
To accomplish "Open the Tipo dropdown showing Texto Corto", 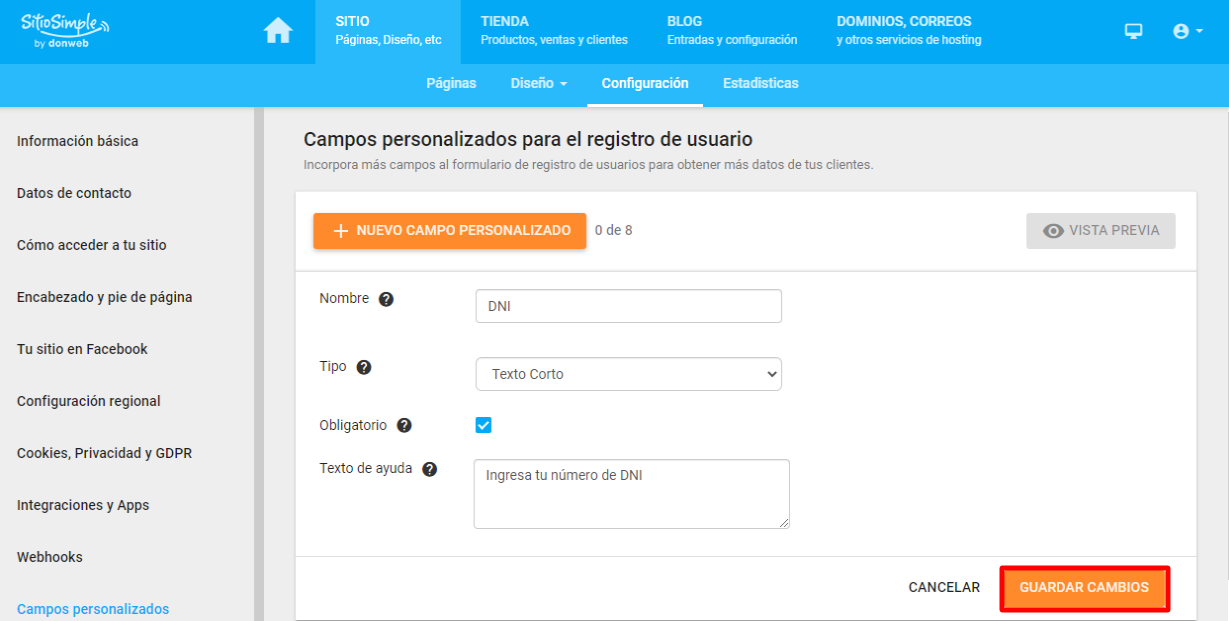I will pyautogui.click(x=629, y=374).
